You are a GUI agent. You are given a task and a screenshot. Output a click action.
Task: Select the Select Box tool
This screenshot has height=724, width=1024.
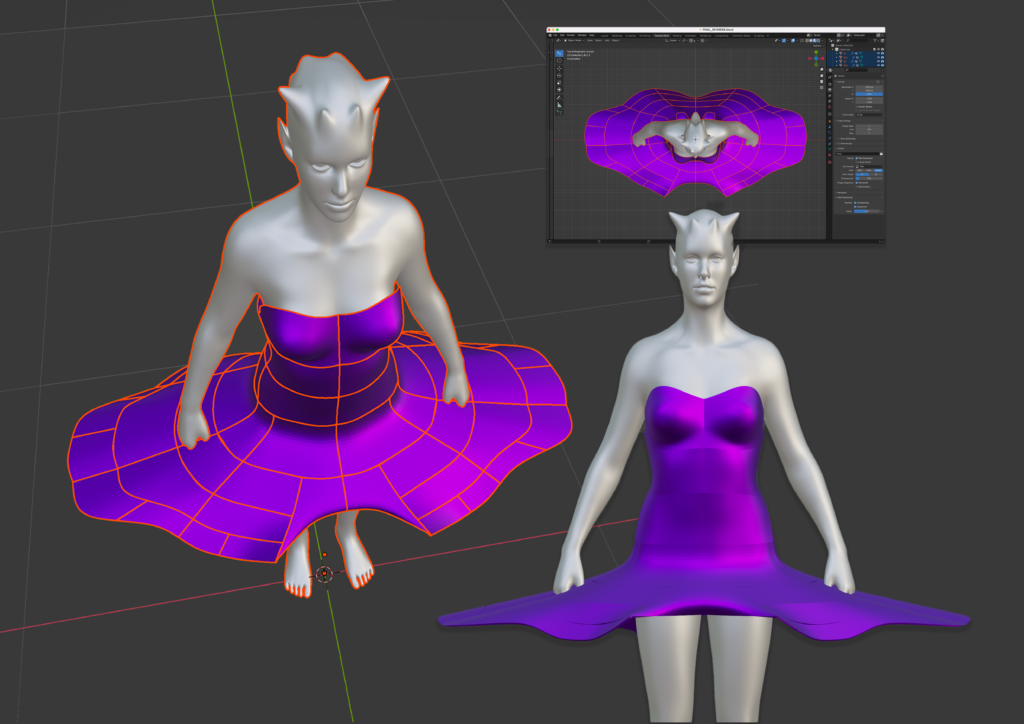click(559, 51)
